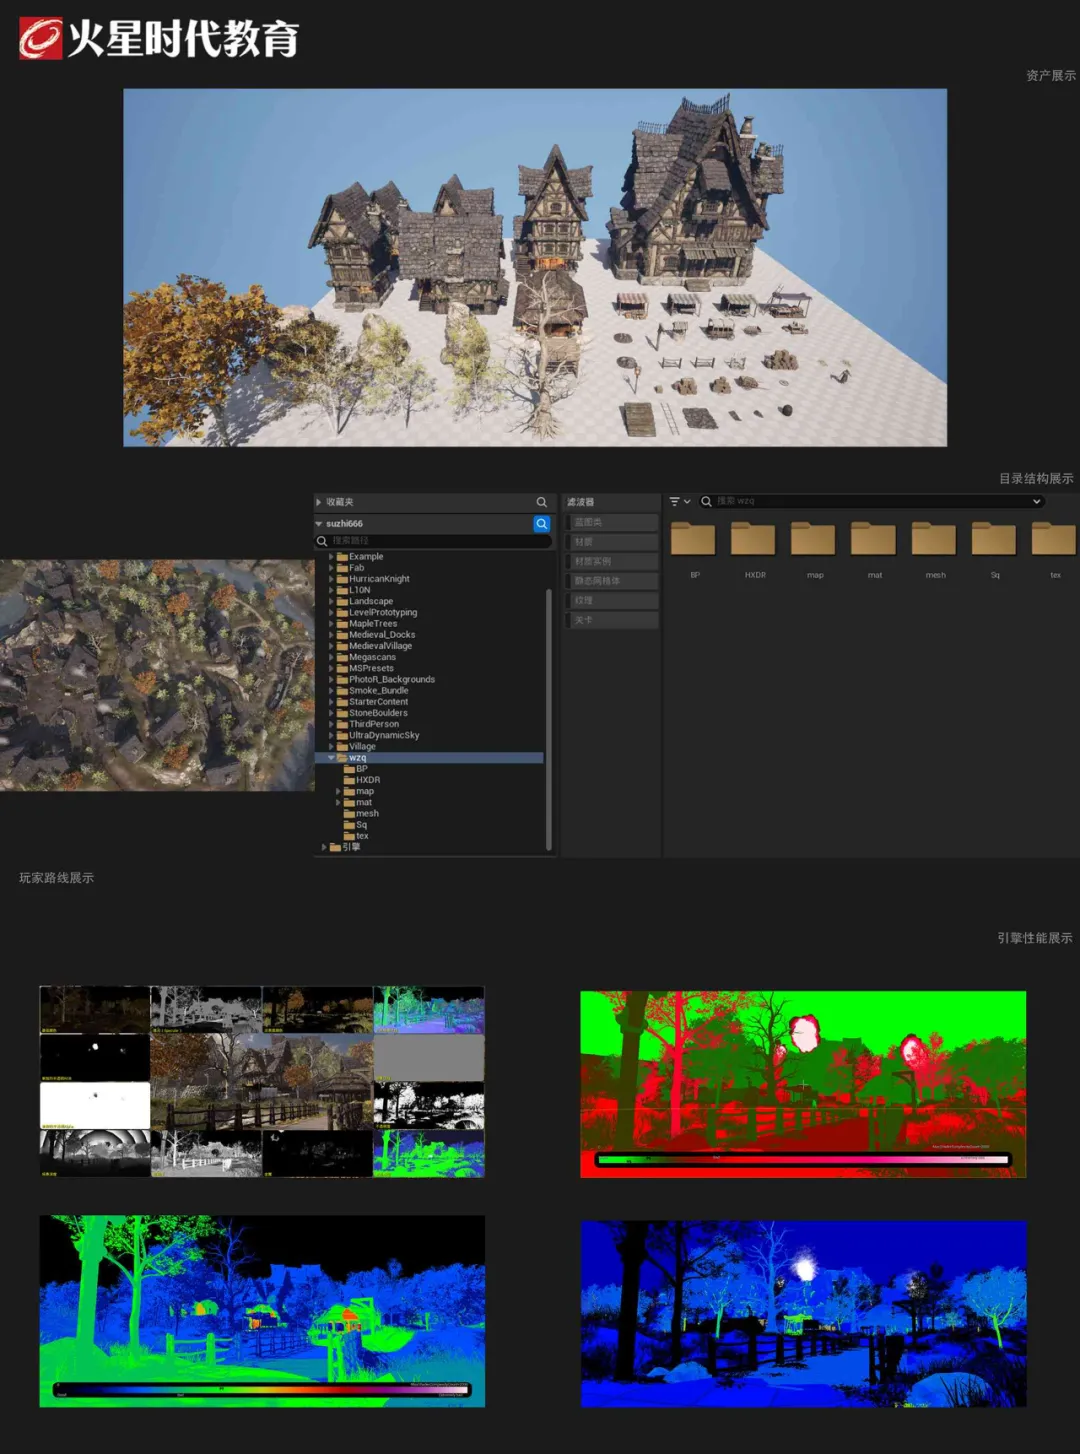Image resolution: width=1080 pixels, height=1454 pixels.
Task: Click the blue search icon beside suzhi666
Action: [x=542, y=523]
